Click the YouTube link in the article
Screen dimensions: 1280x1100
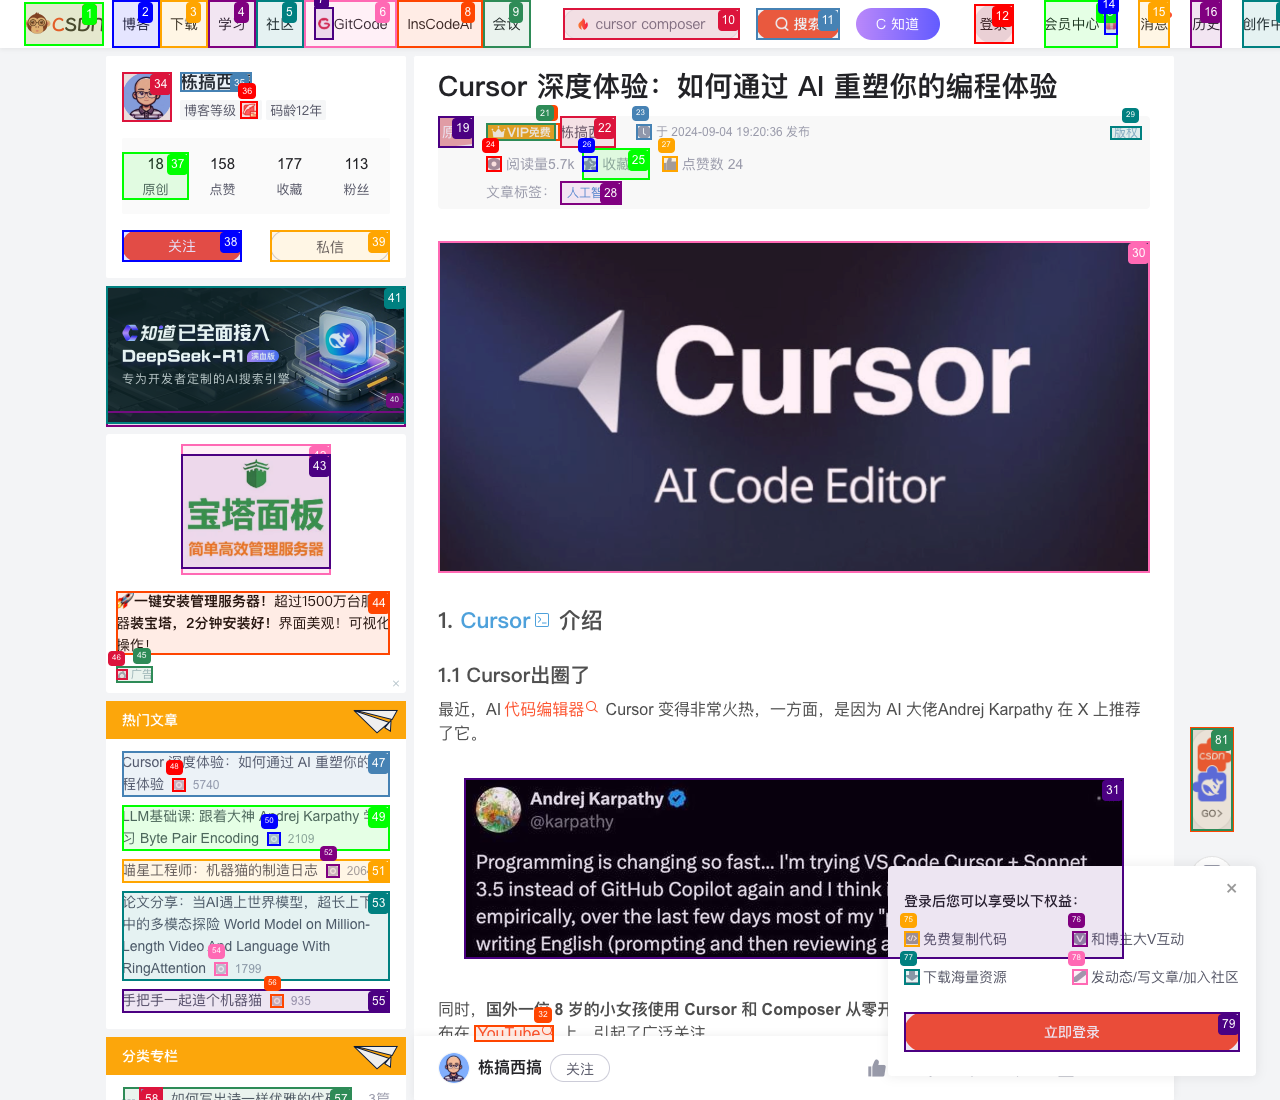coord(514,1032)
